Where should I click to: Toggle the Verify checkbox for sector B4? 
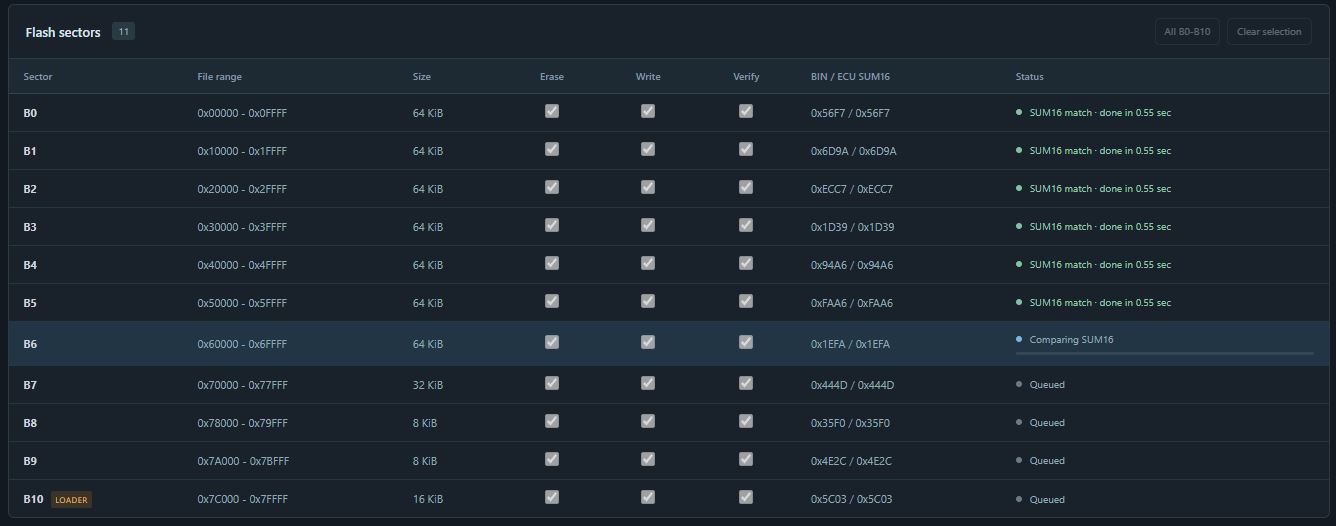[746, 263]
